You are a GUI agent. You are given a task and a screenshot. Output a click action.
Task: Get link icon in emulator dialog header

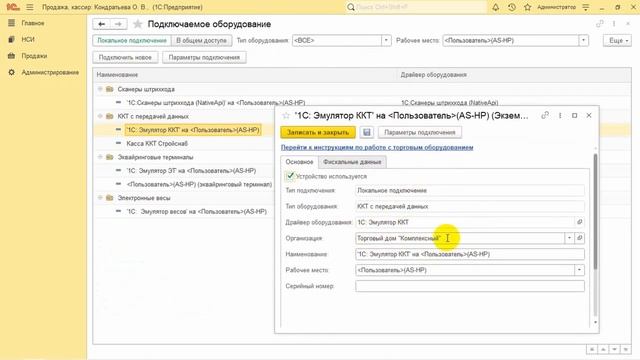[x=545, y=116]
